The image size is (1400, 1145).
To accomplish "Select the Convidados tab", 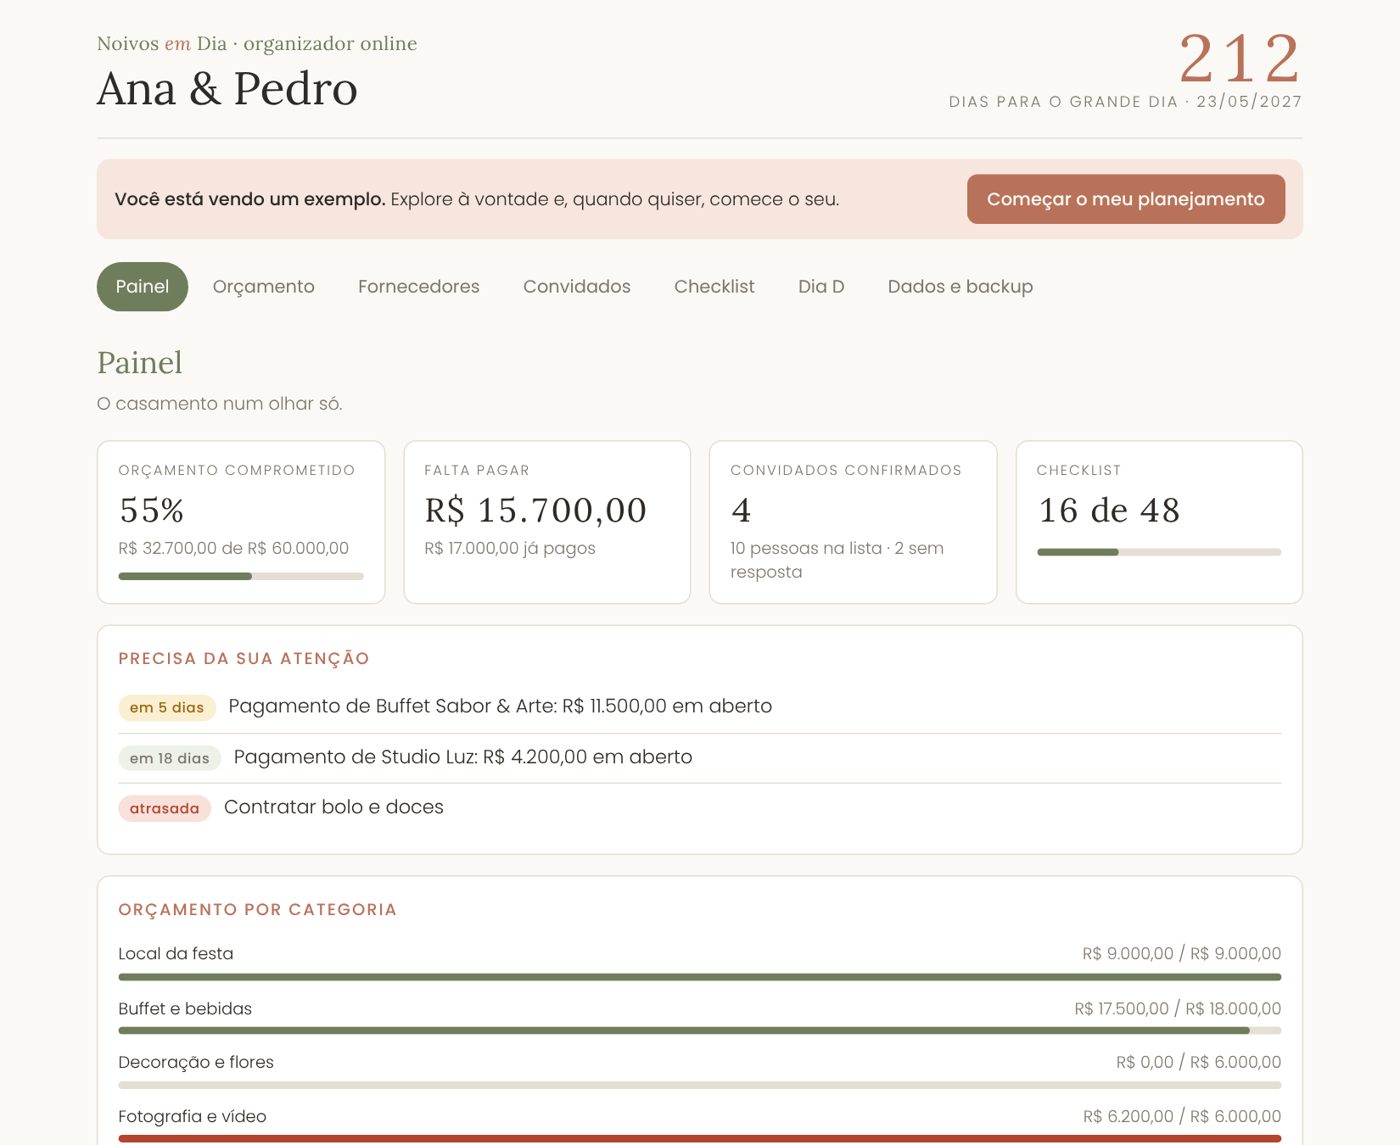I will [577, 286].
